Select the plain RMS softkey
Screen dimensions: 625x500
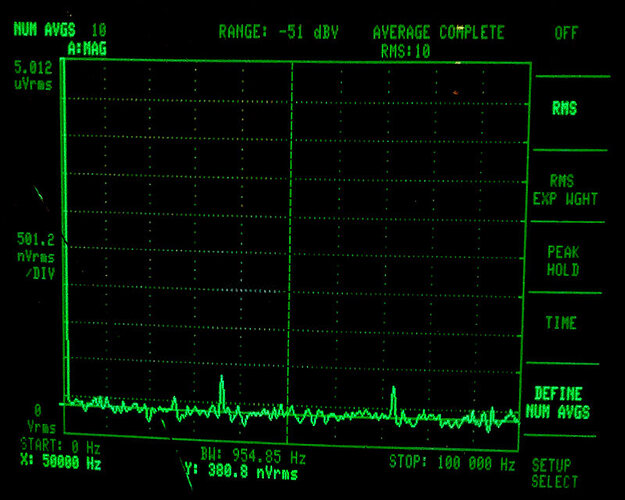565,109
